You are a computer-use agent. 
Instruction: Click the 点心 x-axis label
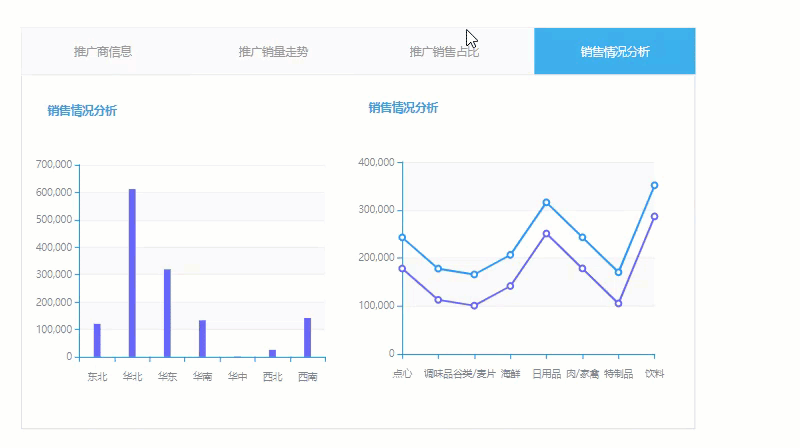[402, 374]
